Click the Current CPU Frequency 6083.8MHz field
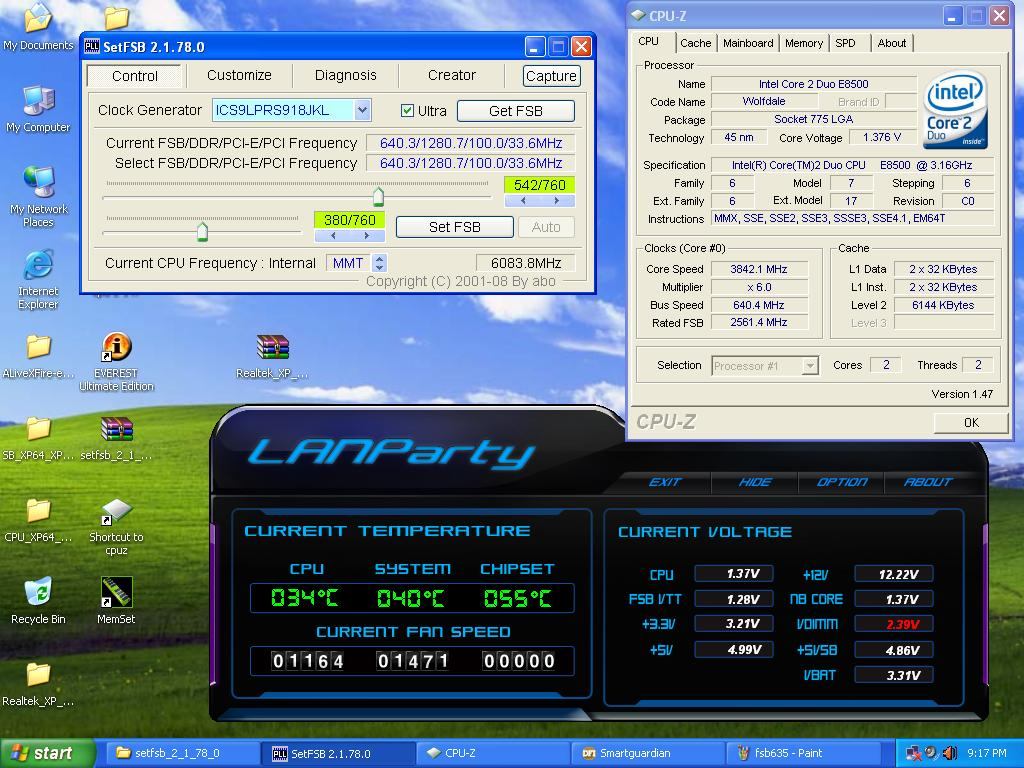This screenshot has width=1024, height=768. 526,263
